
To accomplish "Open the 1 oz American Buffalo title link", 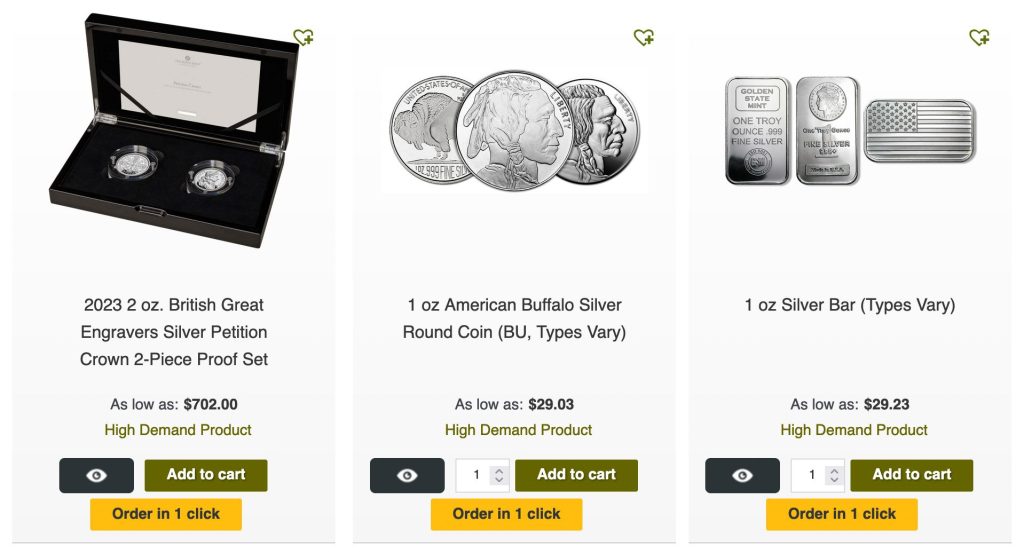I will click(514, 318).
